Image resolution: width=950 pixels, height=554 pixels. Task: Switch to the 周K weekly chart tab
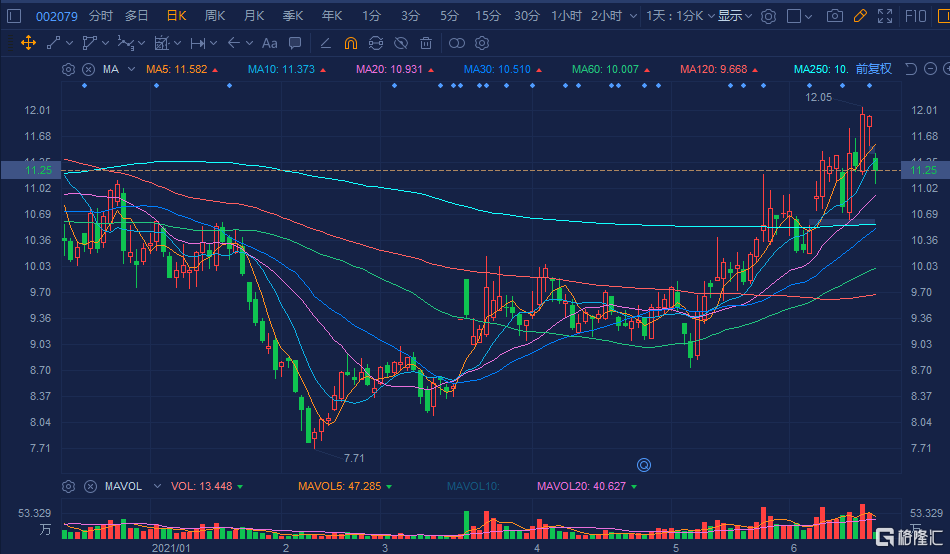tap(214, 16)
